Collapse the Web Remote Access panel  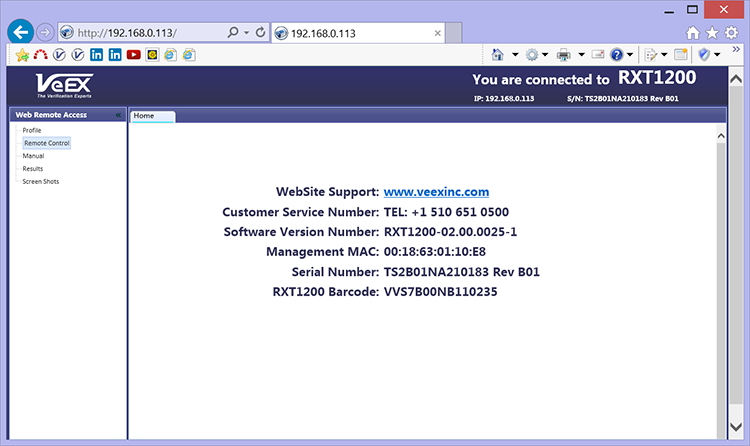click(x=118, y=115)
